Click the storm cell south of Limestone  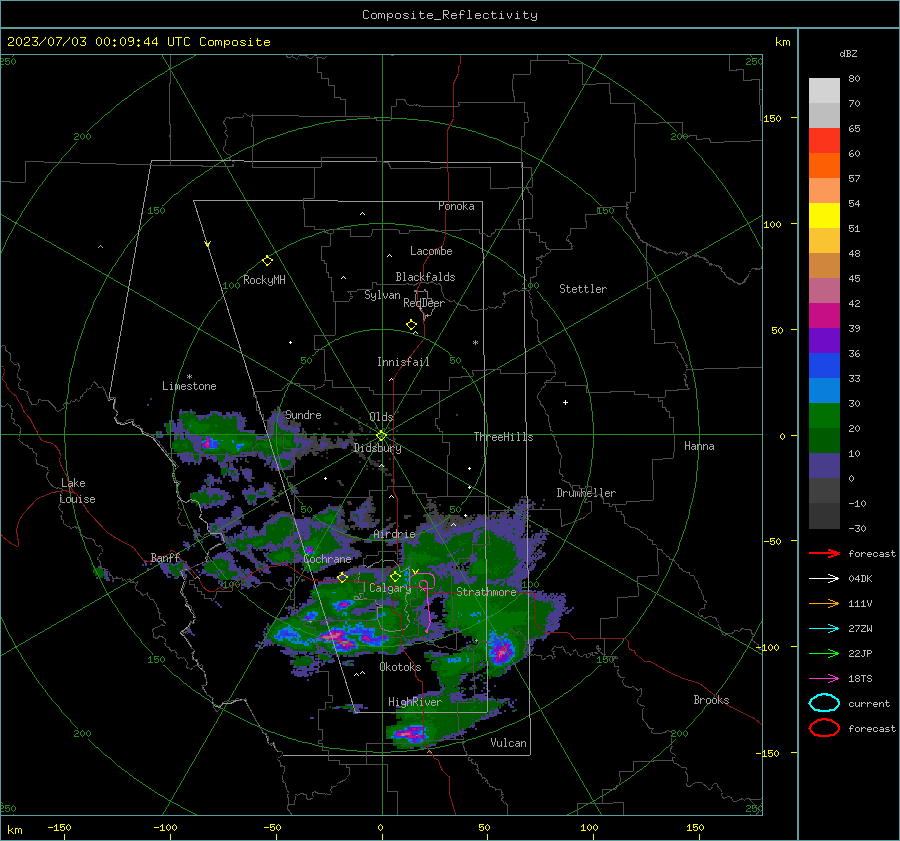click(210, 443)
